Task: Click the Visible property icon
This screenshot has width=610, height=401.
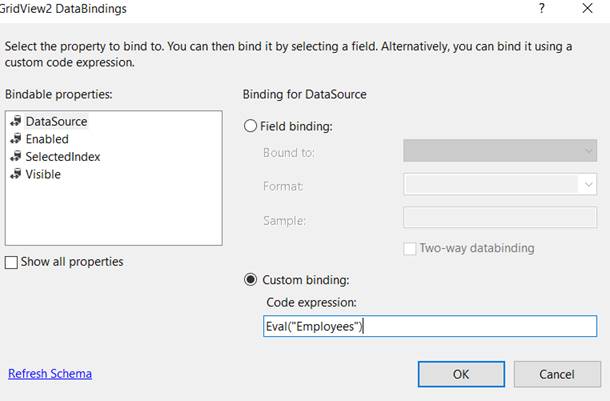Action: tap(15, 175)
